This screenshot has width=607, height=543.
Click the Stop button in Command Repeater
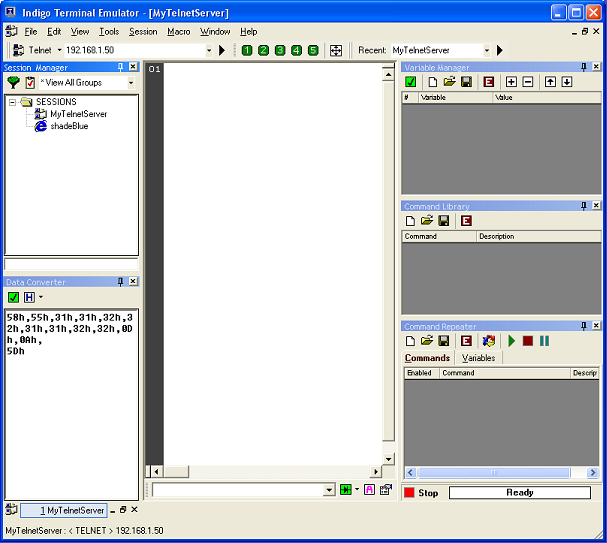(x=421, y=493)
